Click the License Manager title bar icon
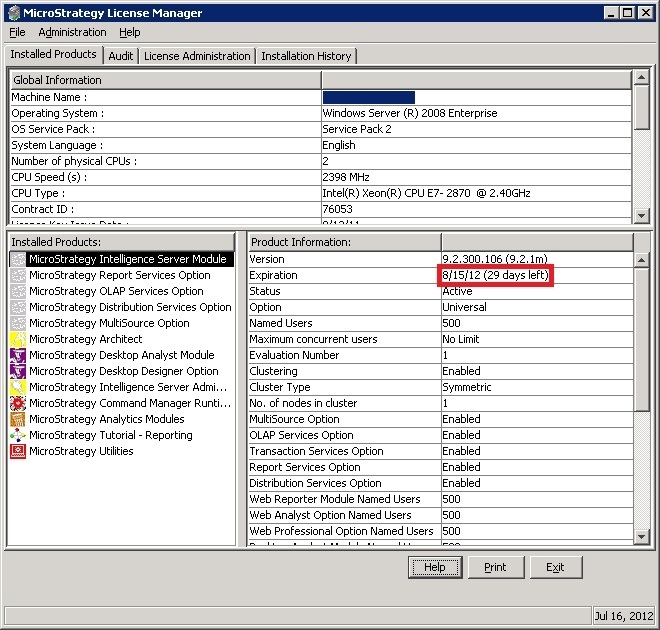The width and height of the screenshot is (660, 630). pos(14,13)
